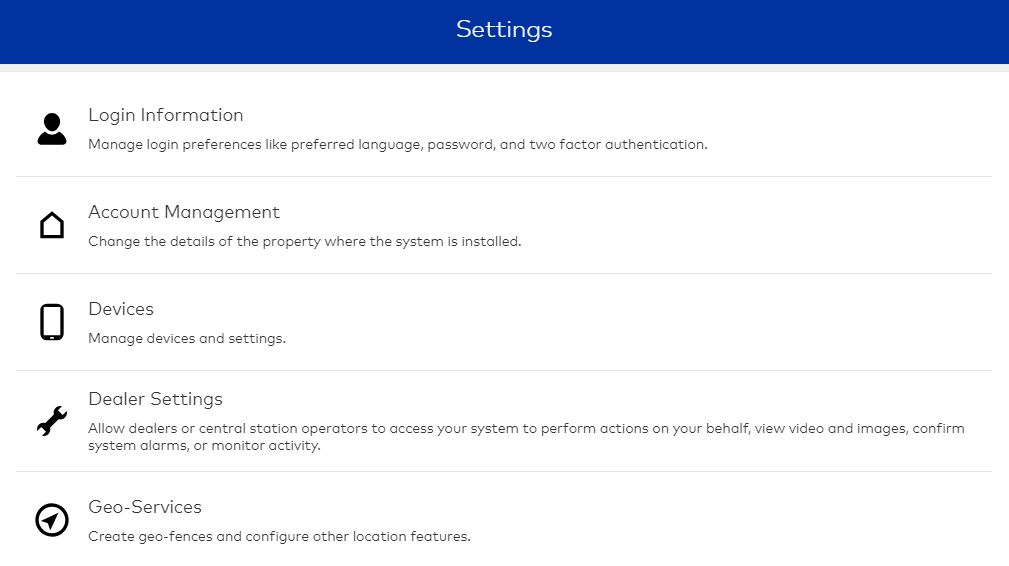Click the 'Change the details of the property' description
This screenshot has width=1009, height=566.
pos(304,242)
